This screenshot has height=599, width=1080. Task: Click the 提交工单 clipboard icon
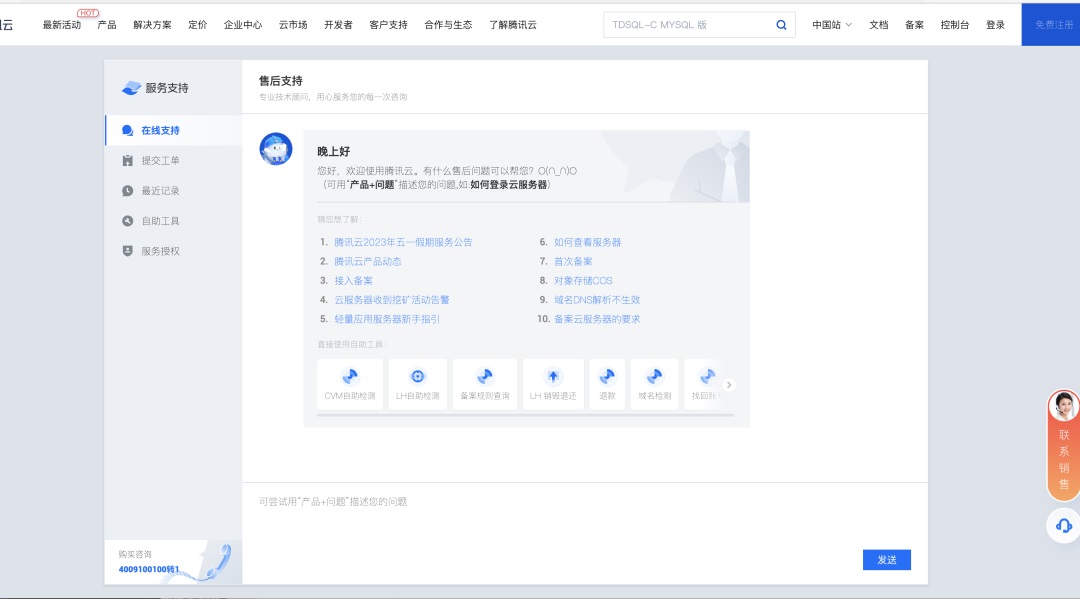coord(127,160)
